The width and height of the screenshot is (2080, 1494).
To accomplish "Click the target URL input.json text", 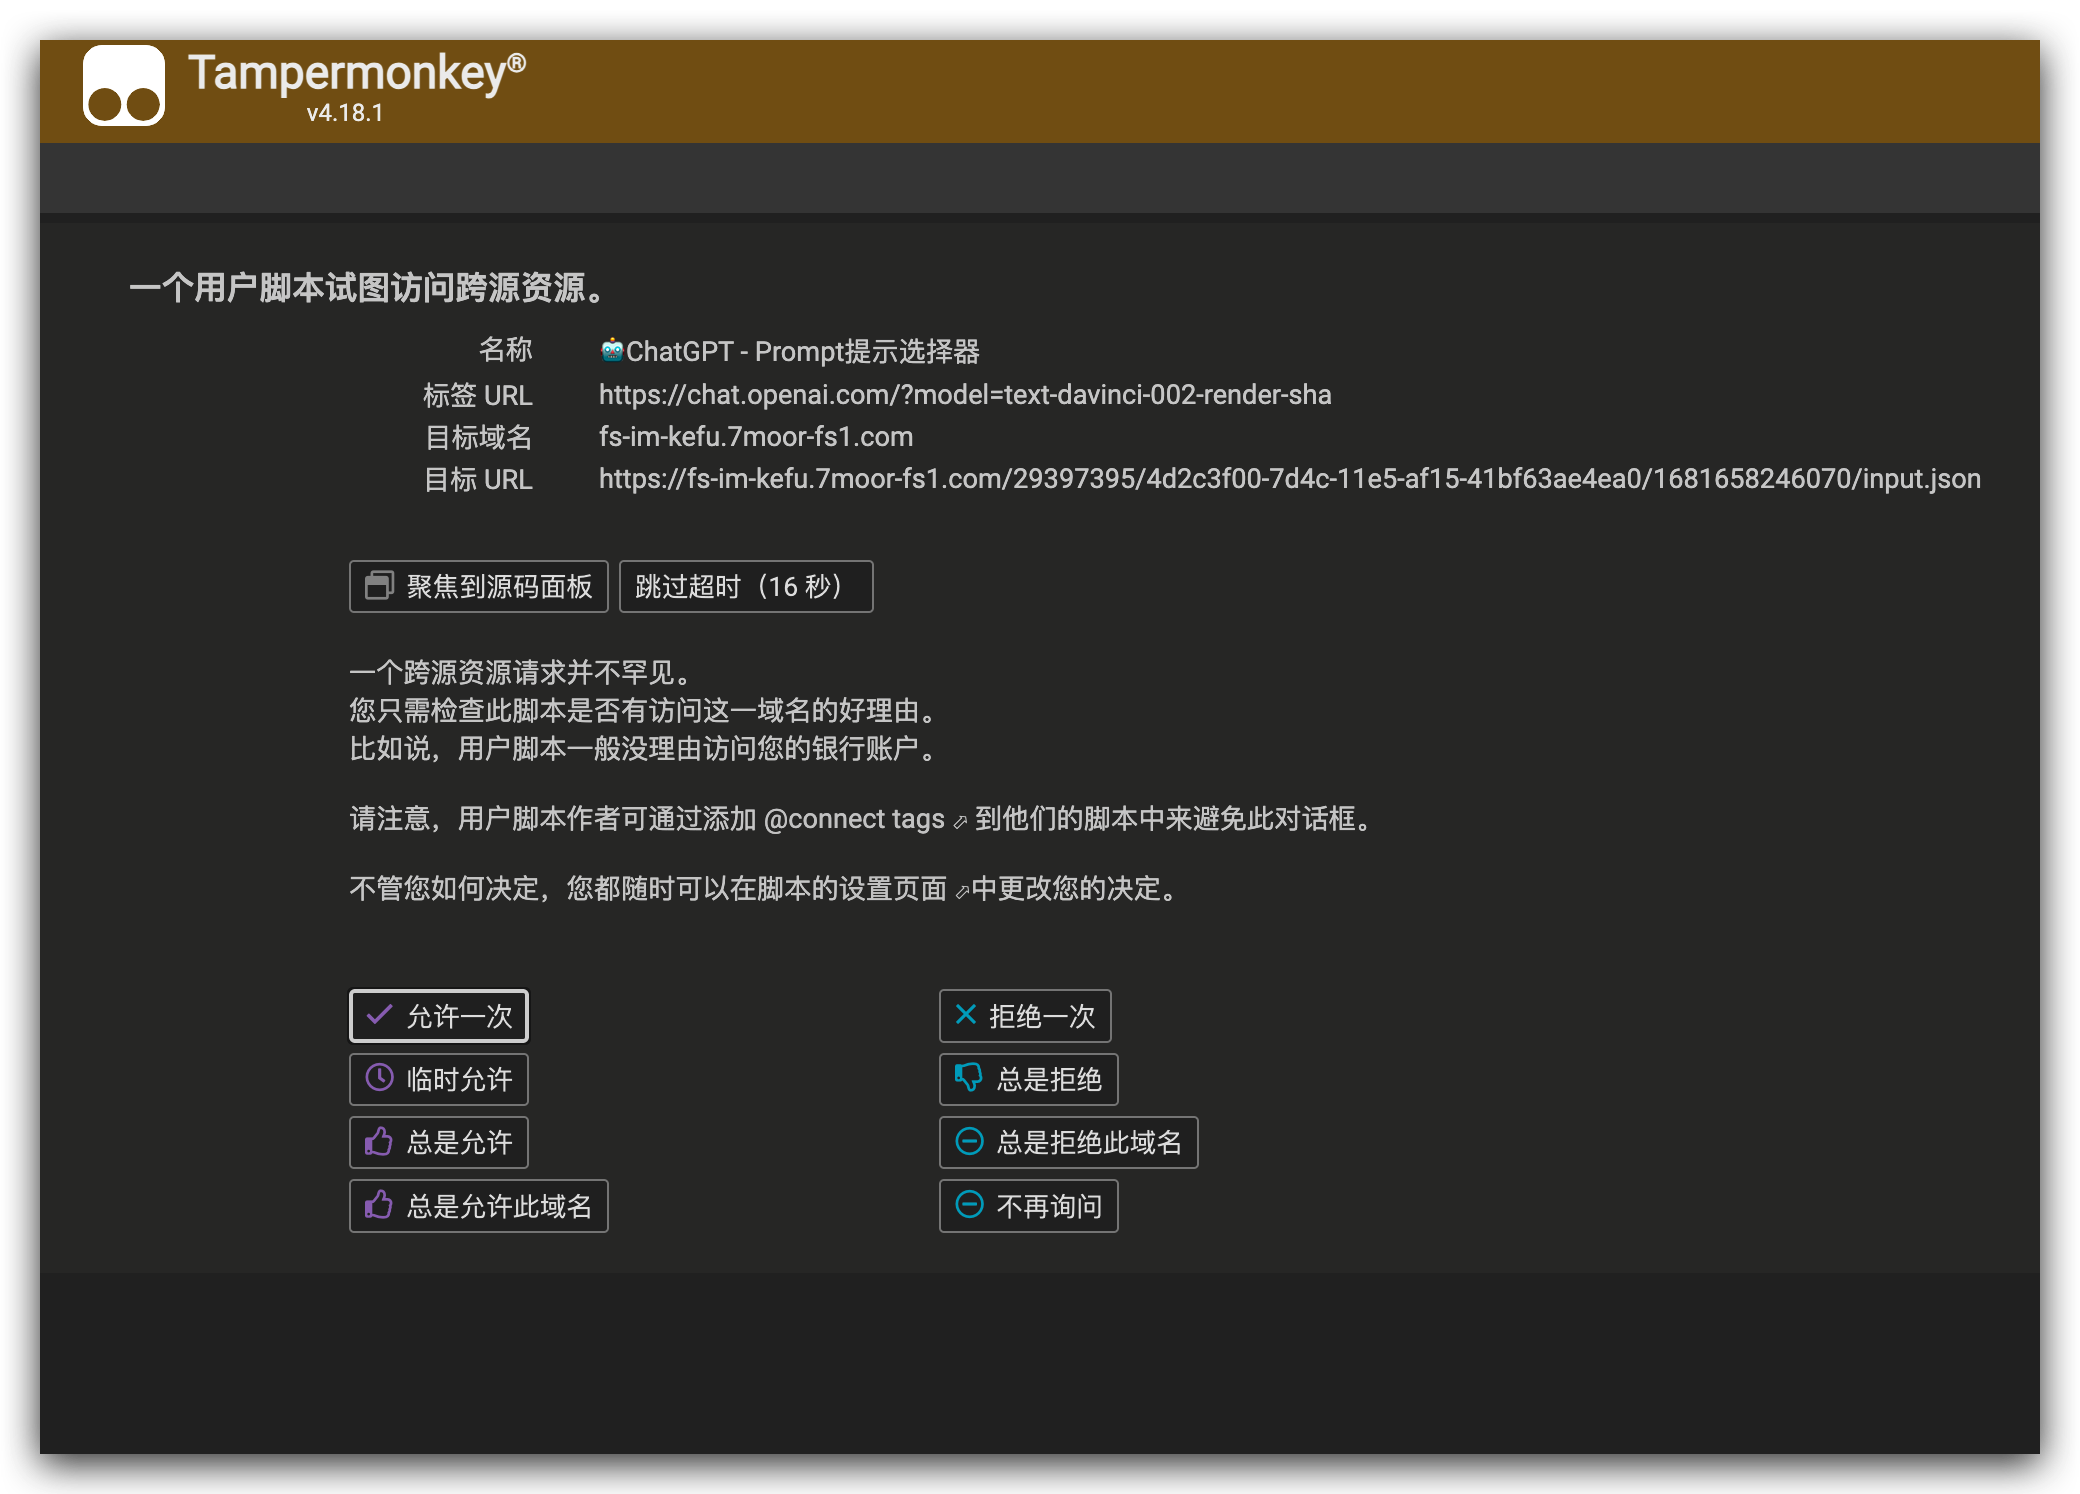I will [1290, 479].
